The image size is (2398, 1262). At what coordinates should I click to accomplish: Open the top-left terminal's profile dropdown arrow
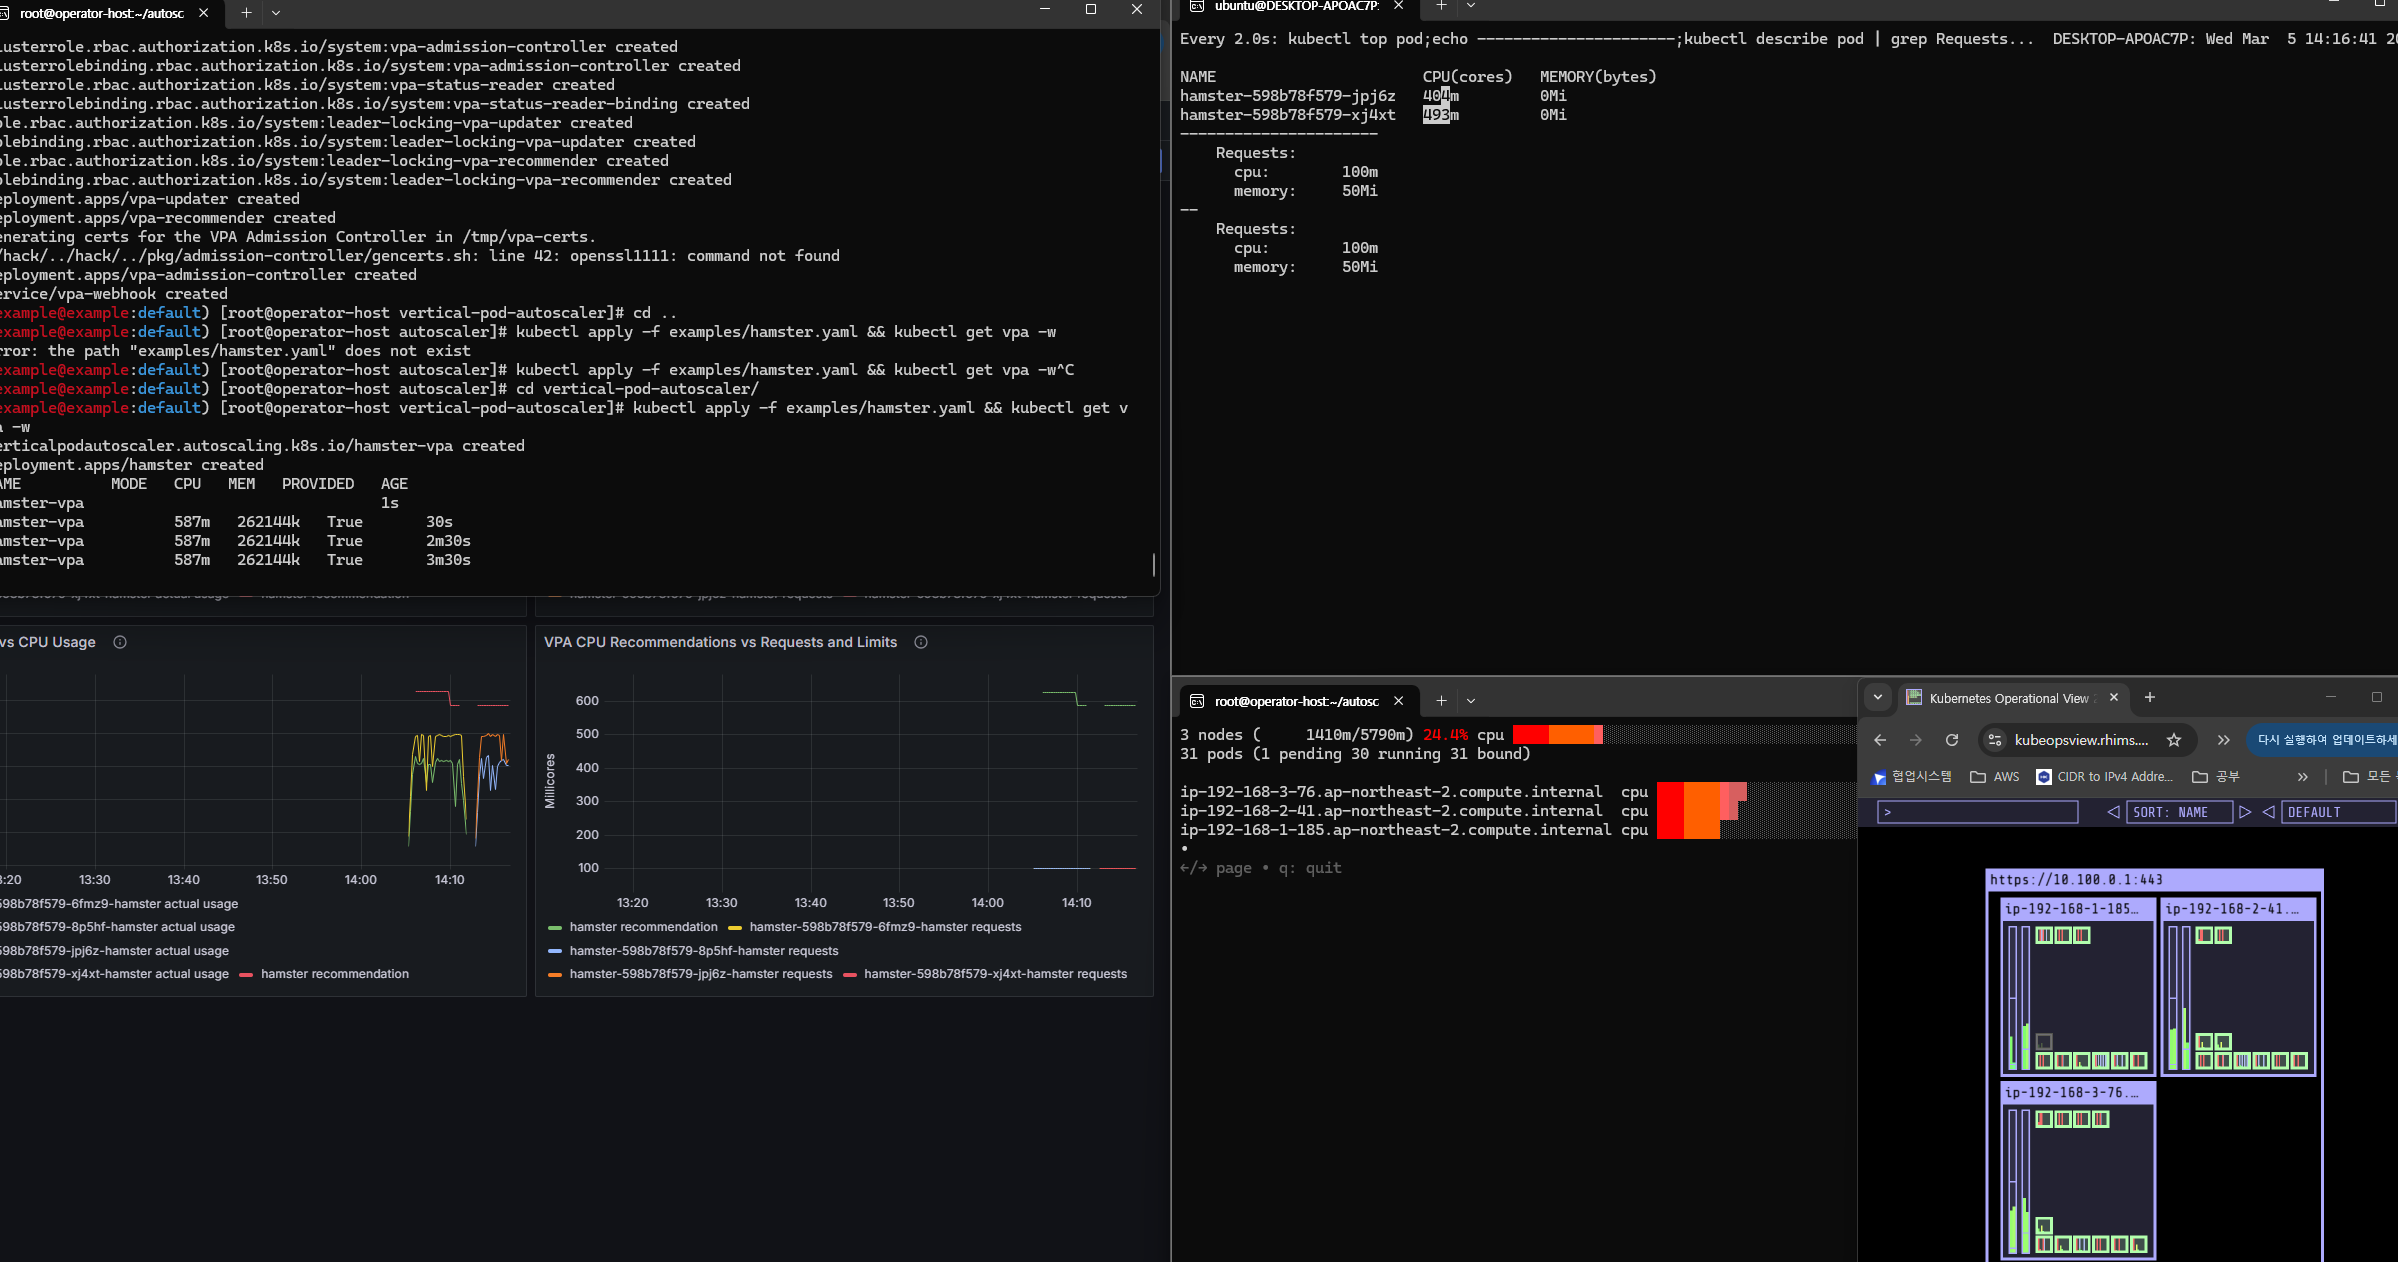[276, 13]
